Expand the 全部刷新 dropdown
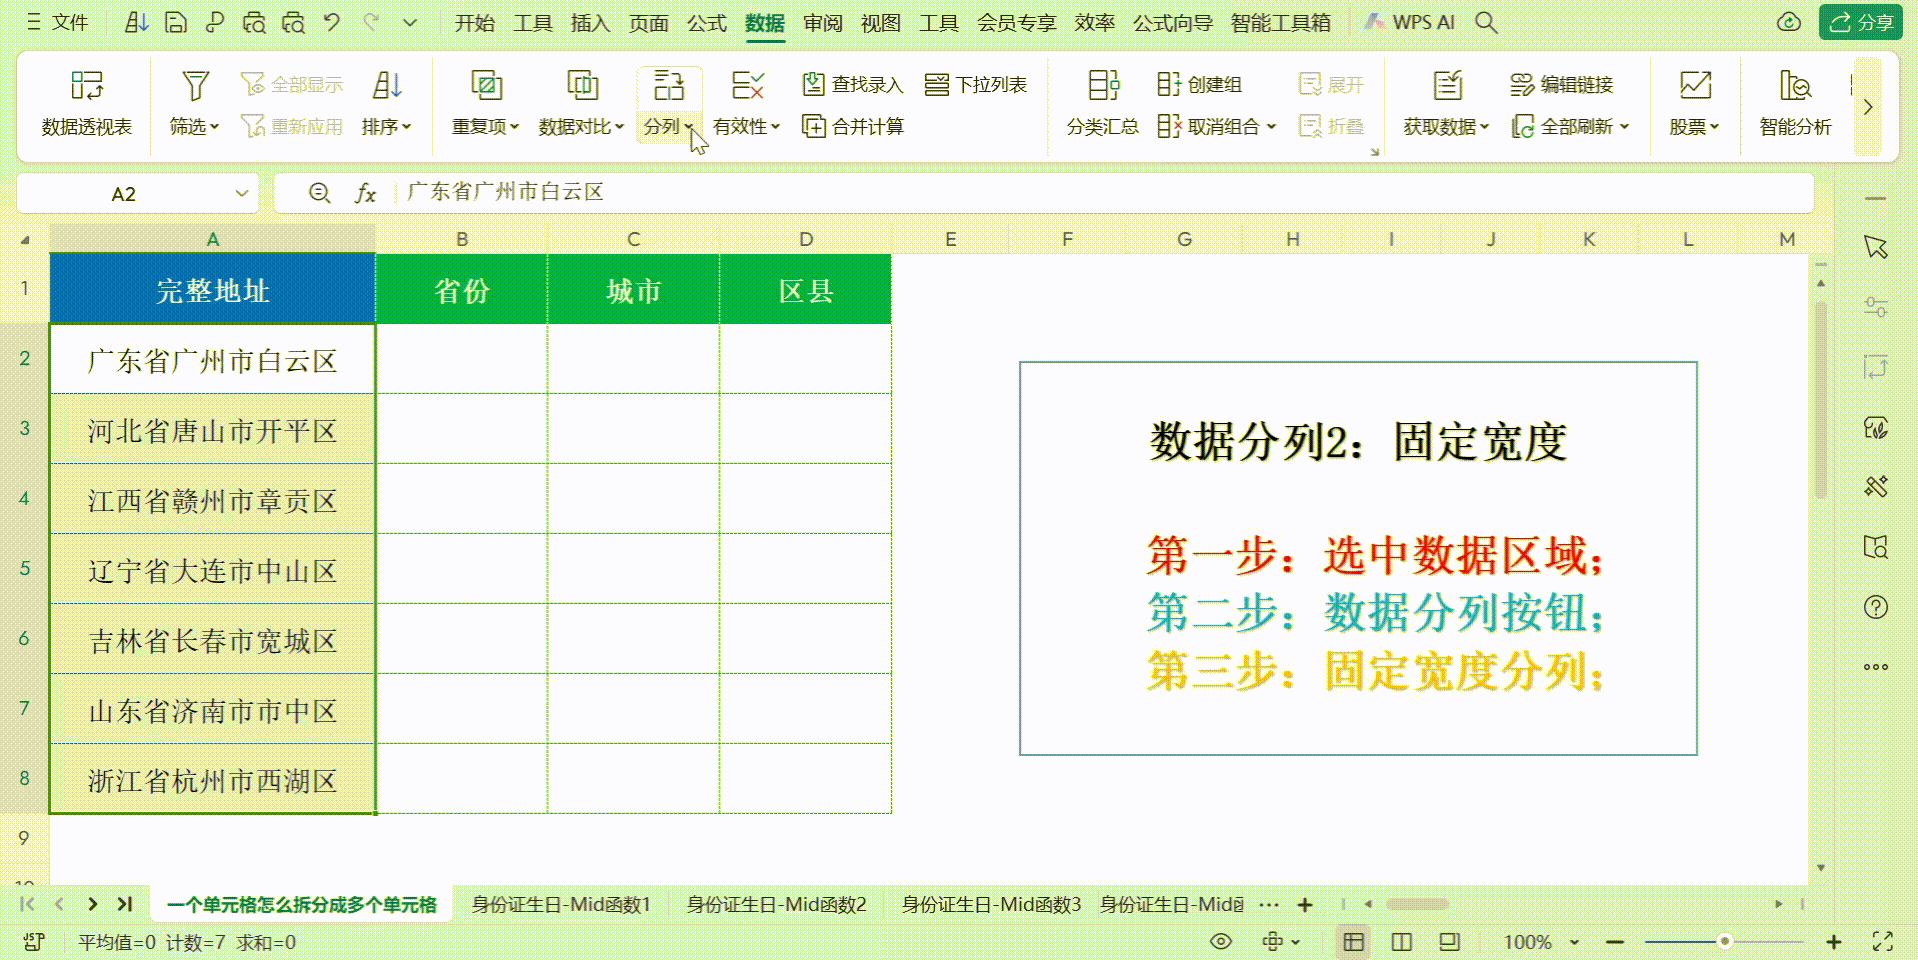Viewport: 1918px width, 960px height. (1624, 127)
